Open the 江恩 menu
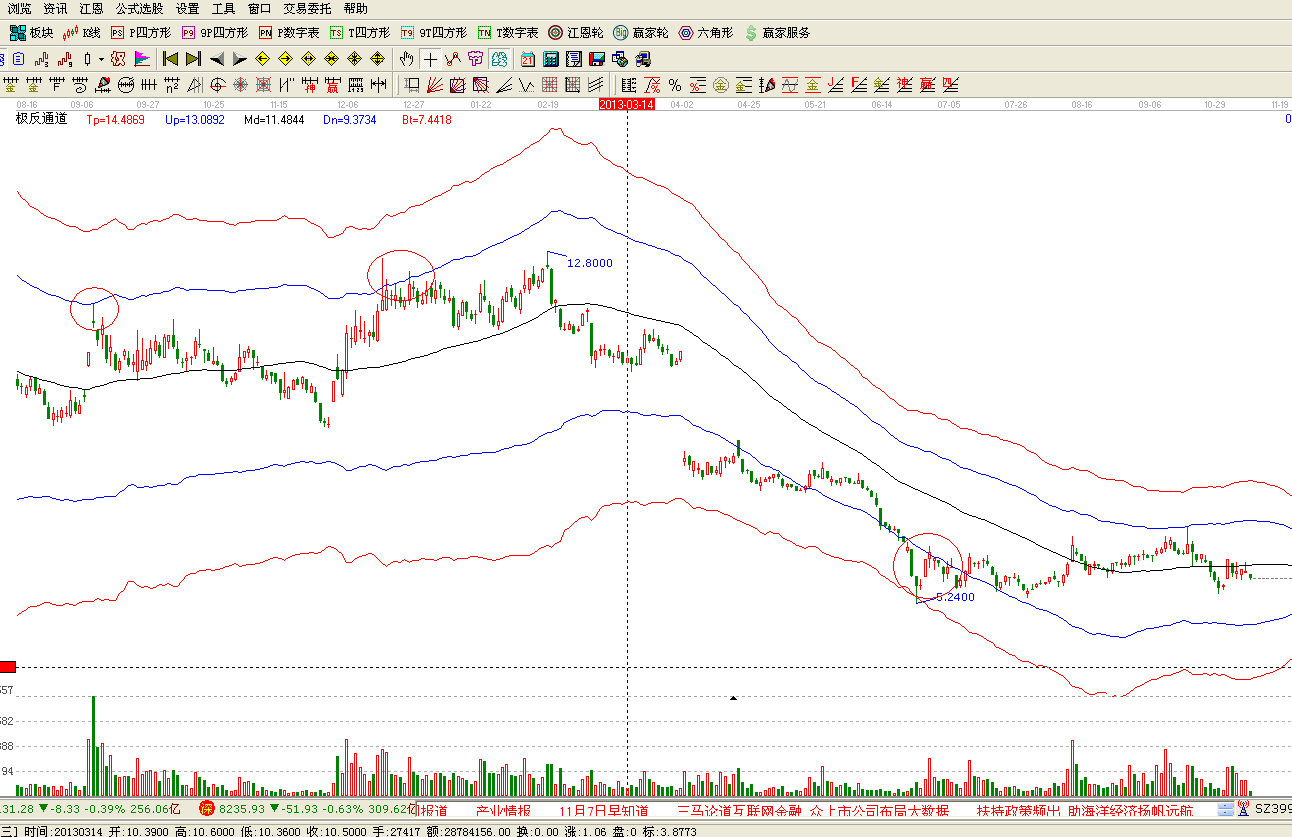 coord(91,9)
